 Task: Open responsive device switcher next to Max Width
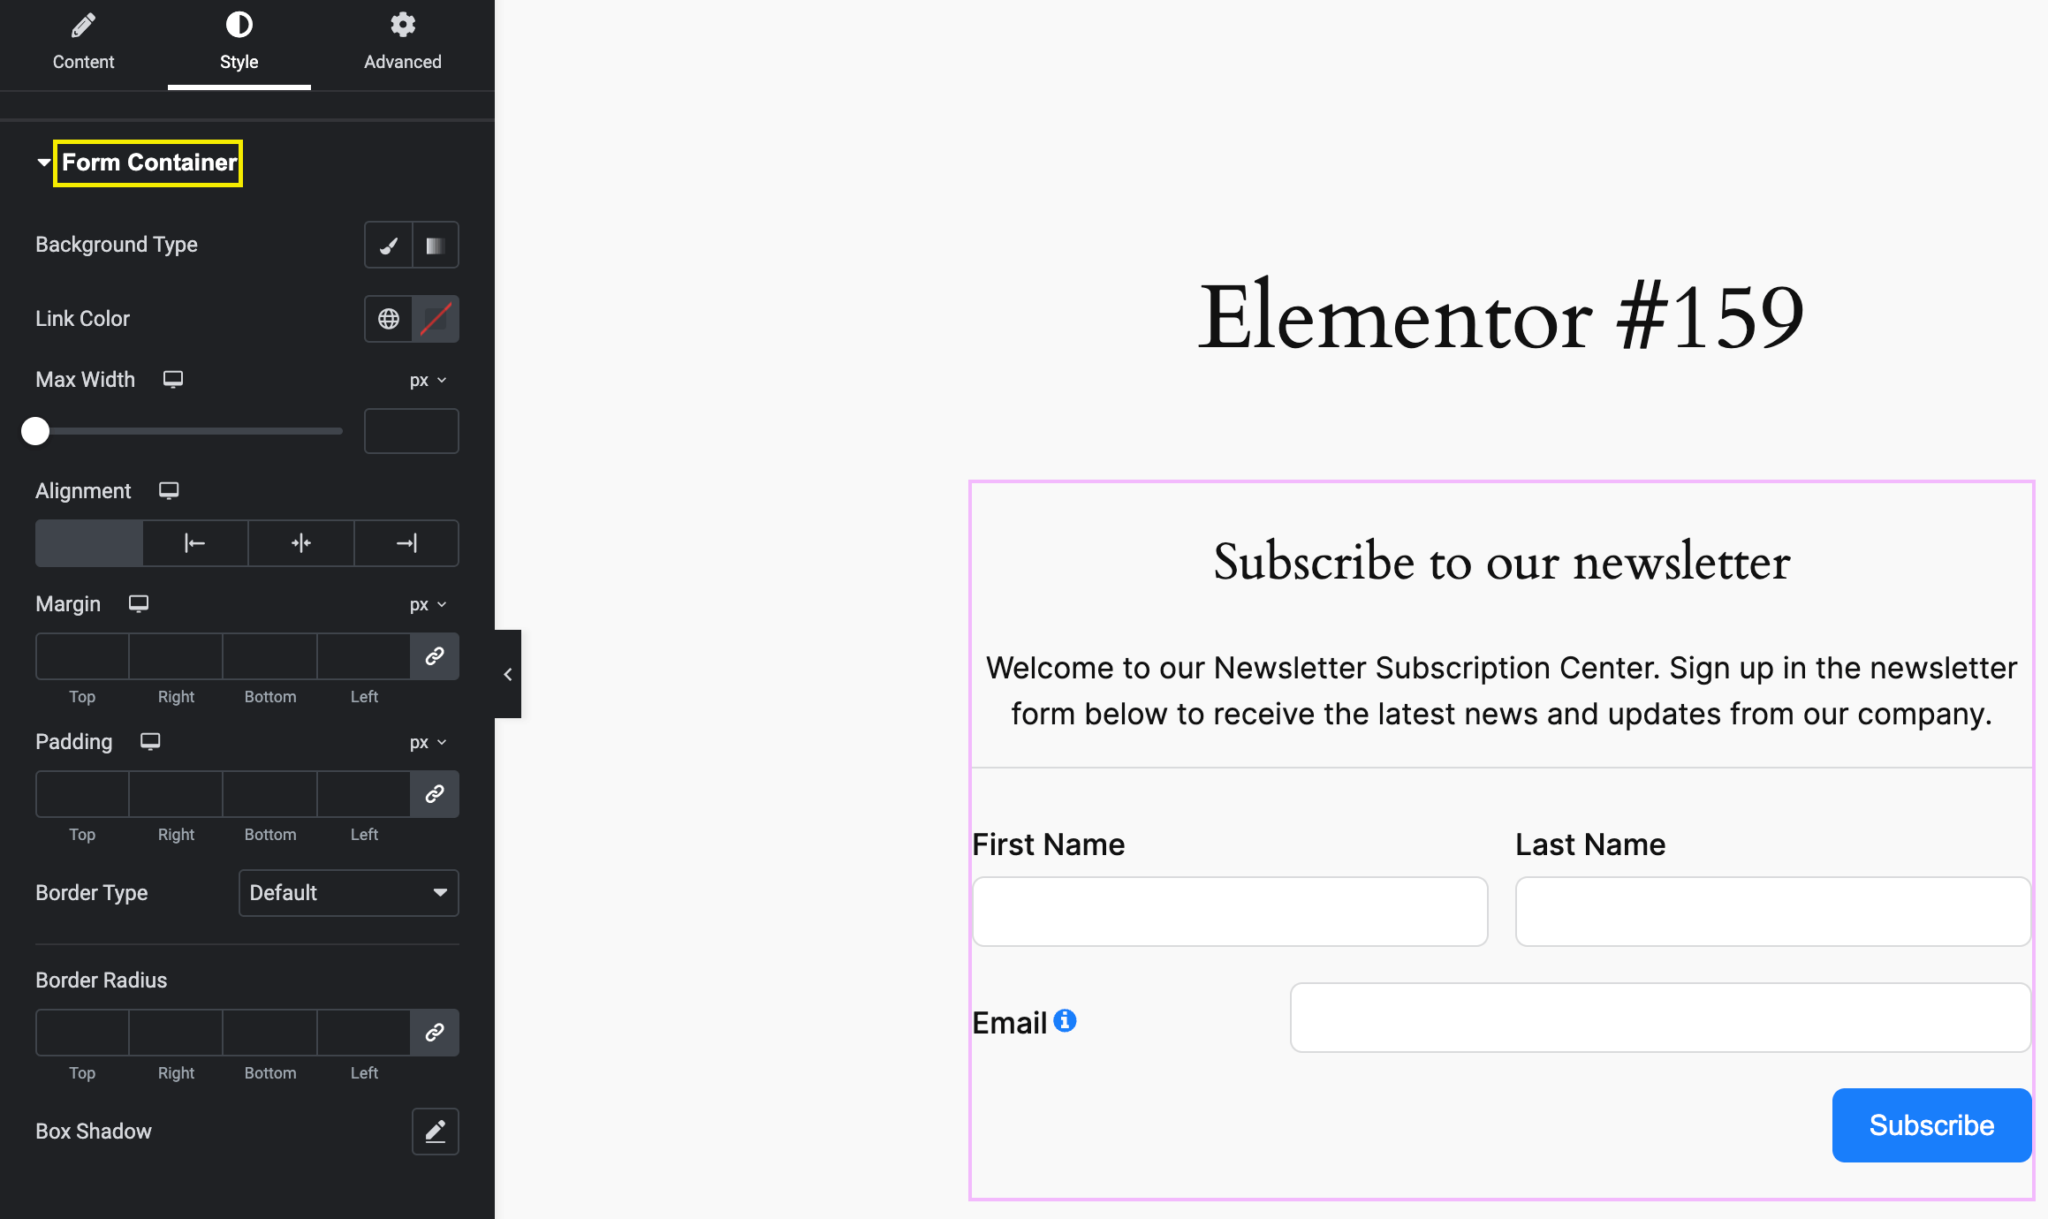(173, 379)
